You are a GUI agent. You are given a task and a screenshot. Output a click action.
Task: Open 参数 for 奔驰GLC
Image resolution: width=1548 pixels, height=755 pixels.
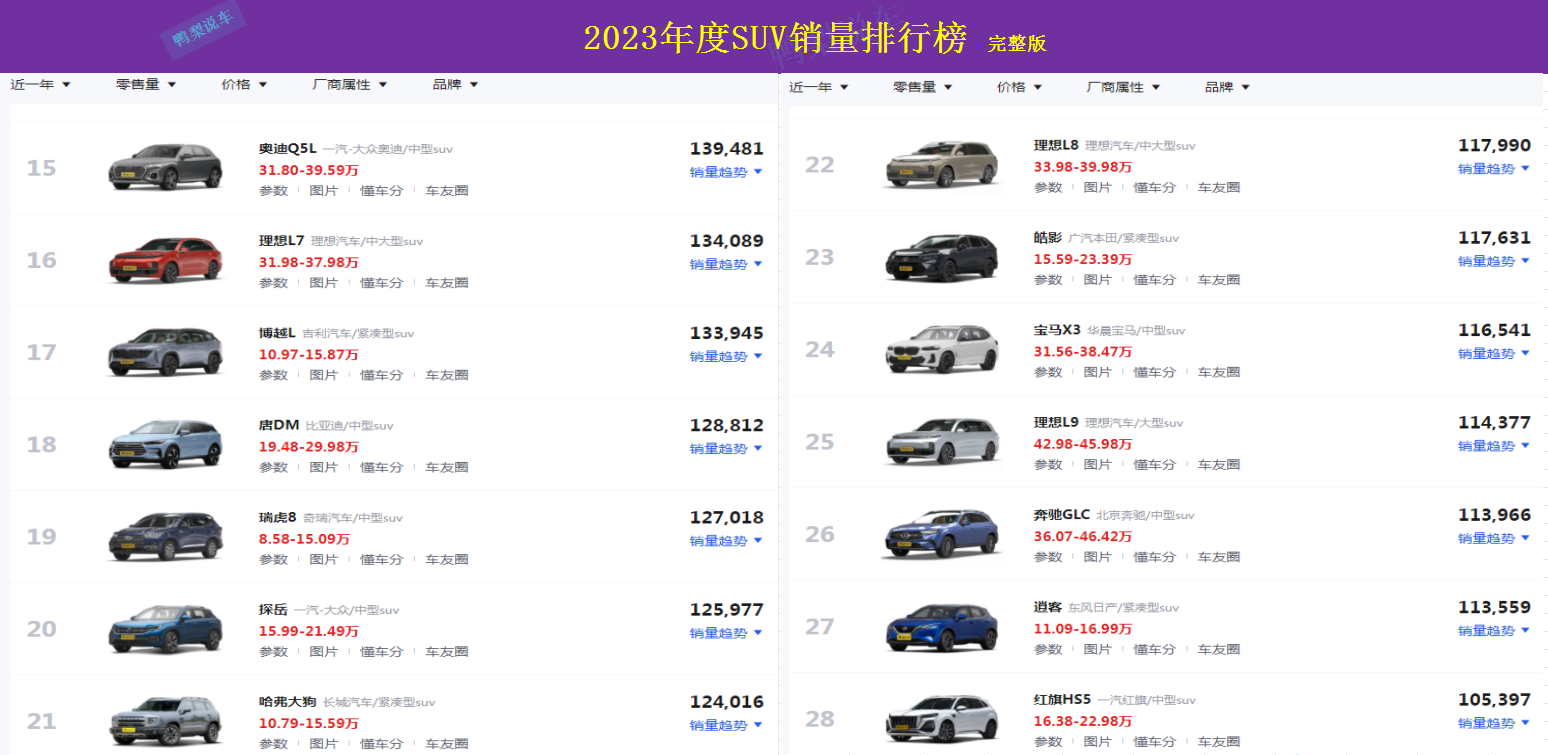1048,557
